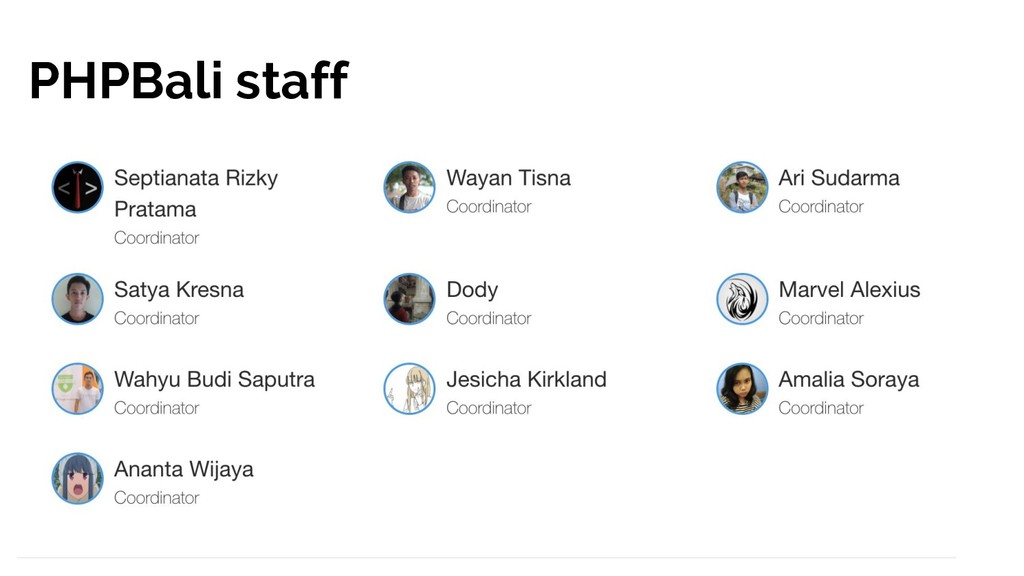Open Dody's avatar thumbnail
1024x576 pixels.
point(409,299)
